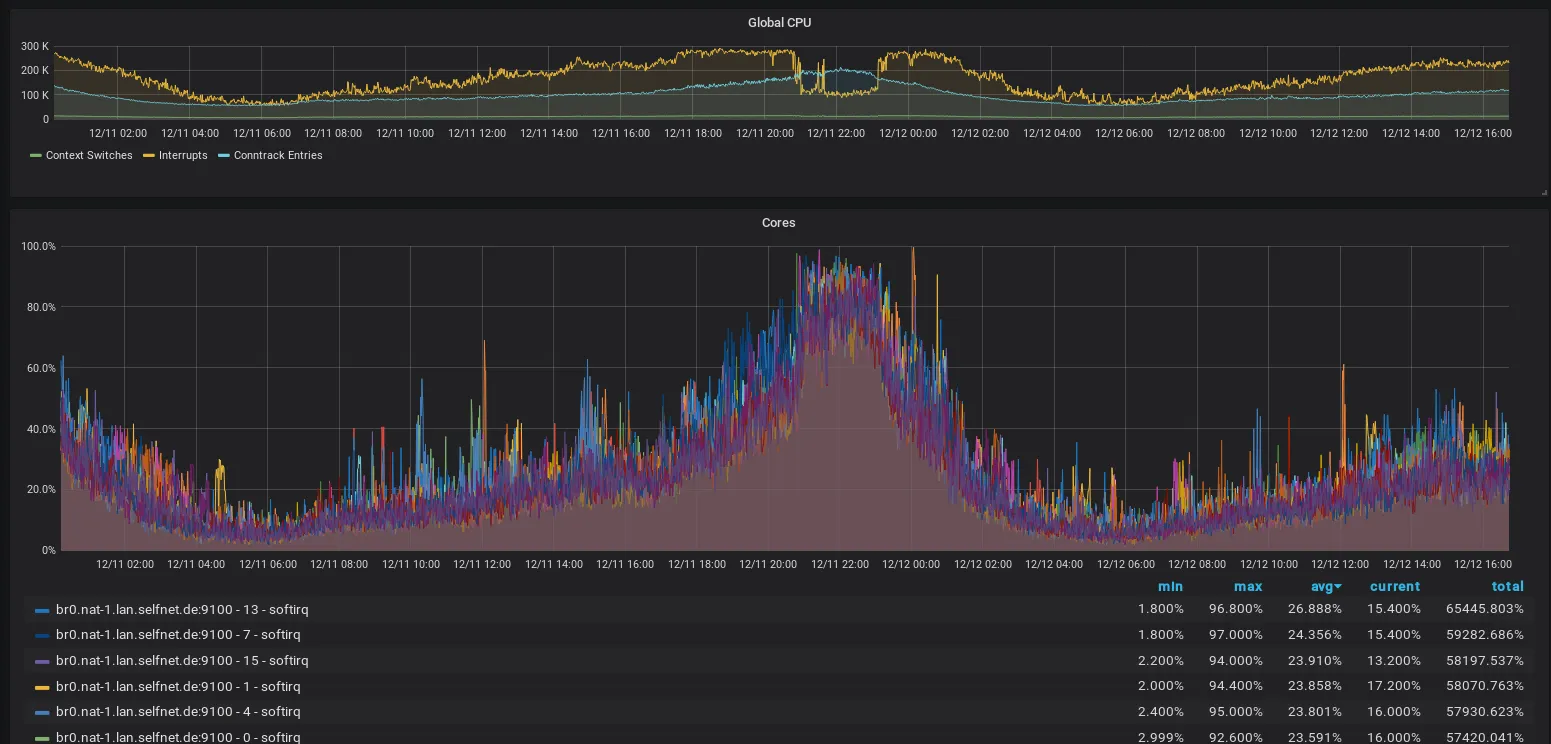Sort the legend table by max
This screenshot has height=744, width=1551.
pyautogui.click(x=1248, y=586)
